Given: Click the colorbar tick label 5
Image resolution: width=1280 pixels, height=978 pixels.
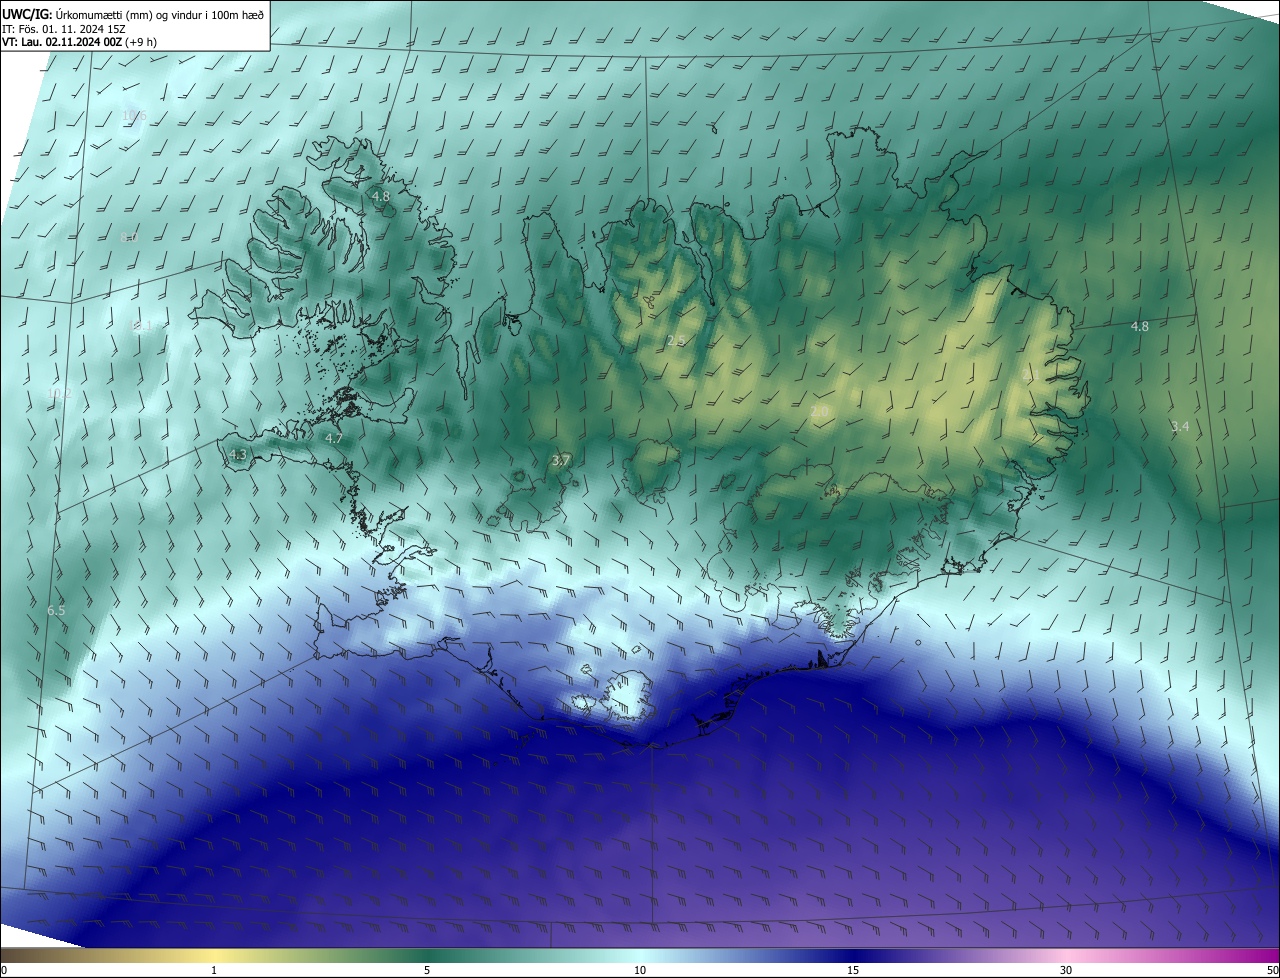Looking at the screenshot, I should click(x=427, y=970).
